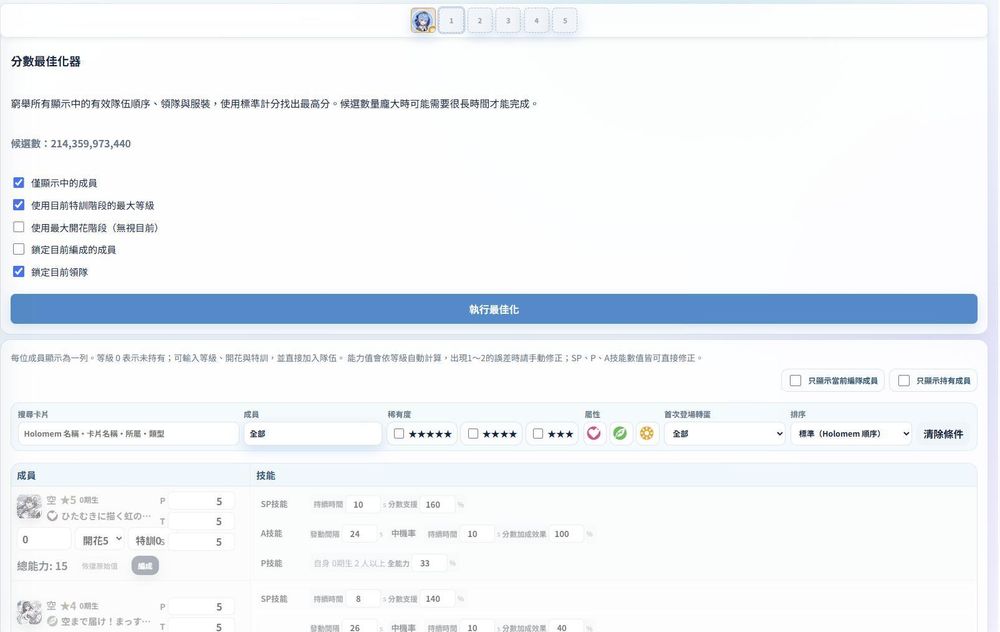Uncheck 鎖定目前領隊 checkbox

point(19,272)
